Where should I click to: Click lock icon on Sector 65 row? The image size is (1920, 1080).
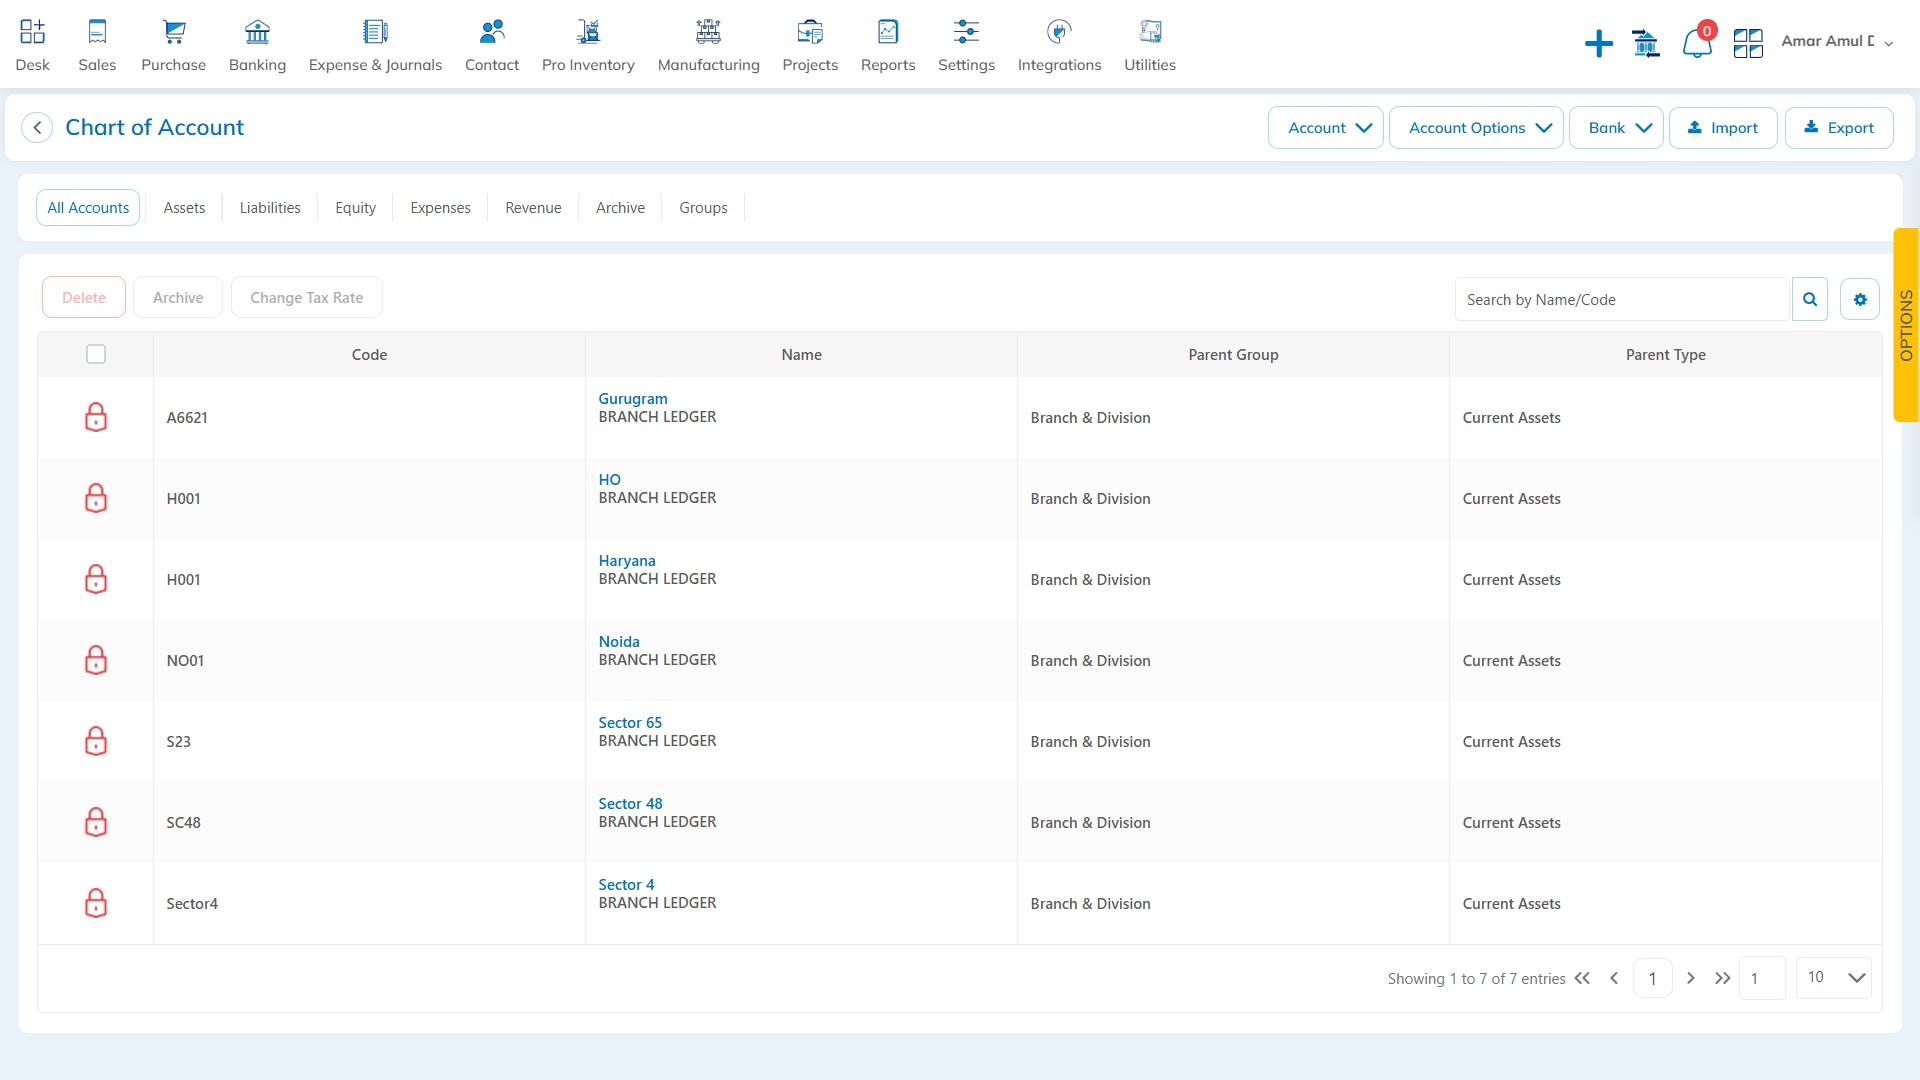pos(96,741)
